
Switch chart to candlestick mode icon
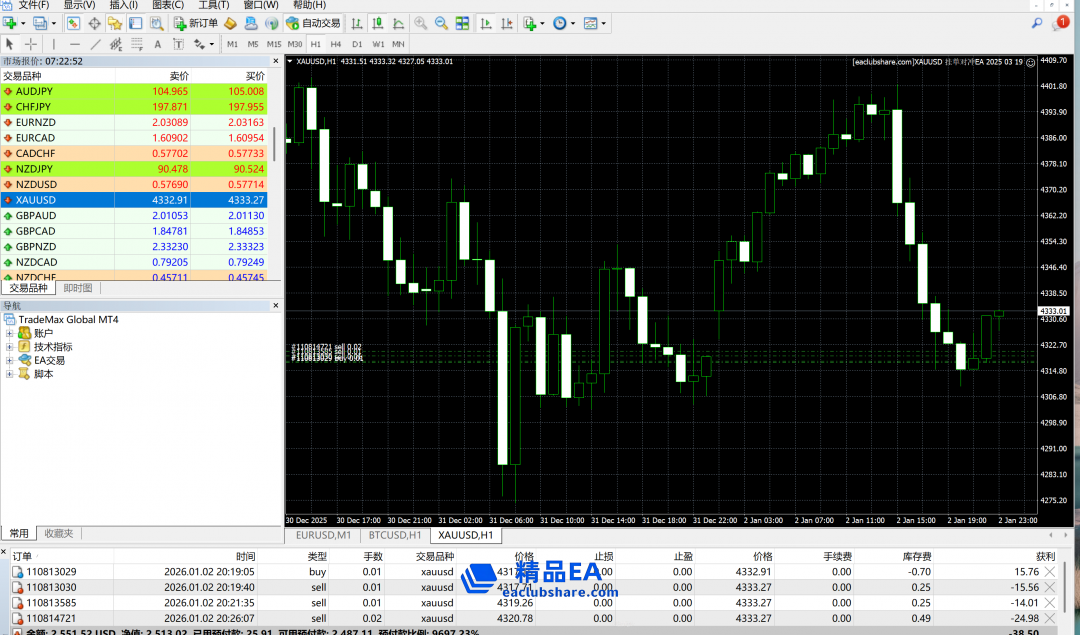377,23
